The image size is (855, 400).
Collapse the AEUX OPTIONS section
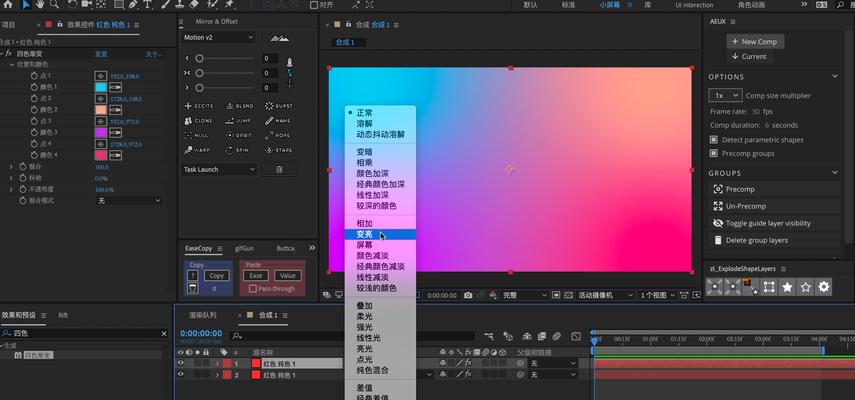(835, 76)
